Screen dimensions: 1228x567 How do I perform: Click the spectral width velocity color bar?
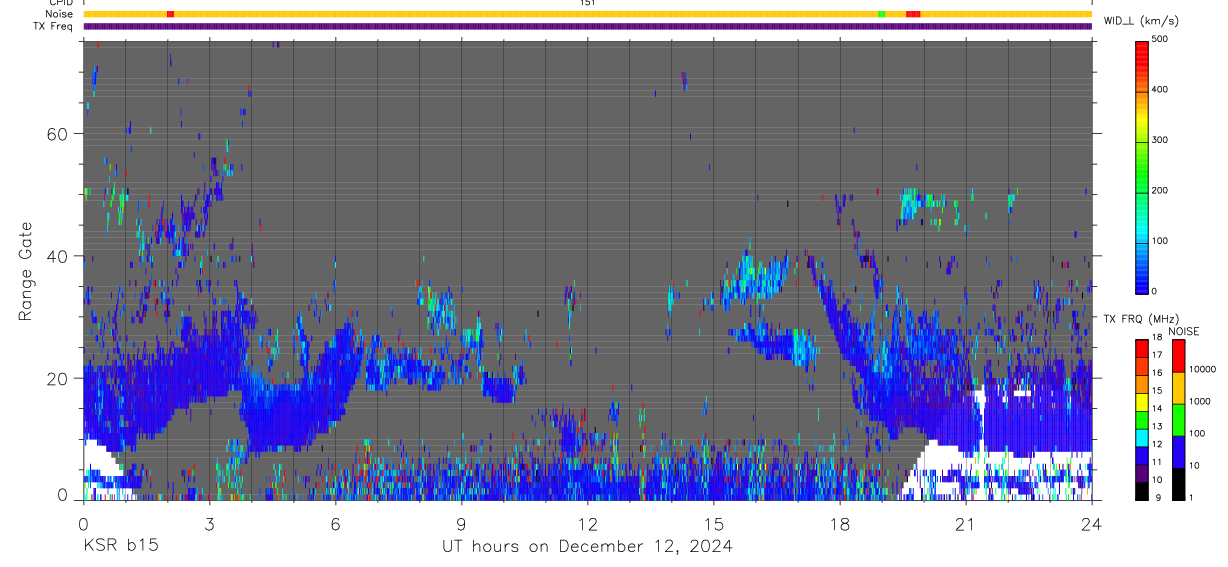(x=1143, y=166)
